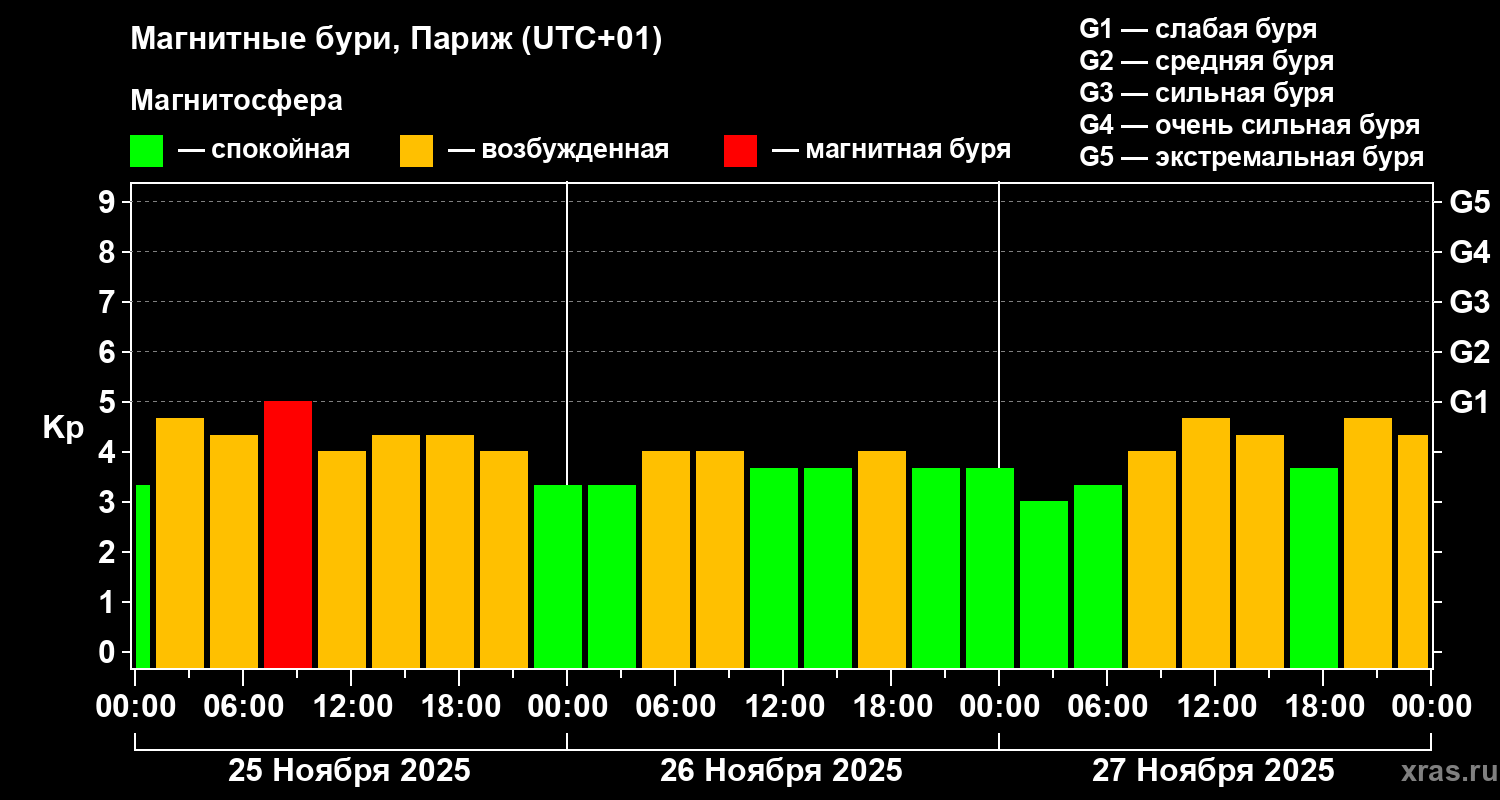This screenshot has width=1500, height=800.
Task: Click the G3 label on right axis
Action: point(1470,302)
